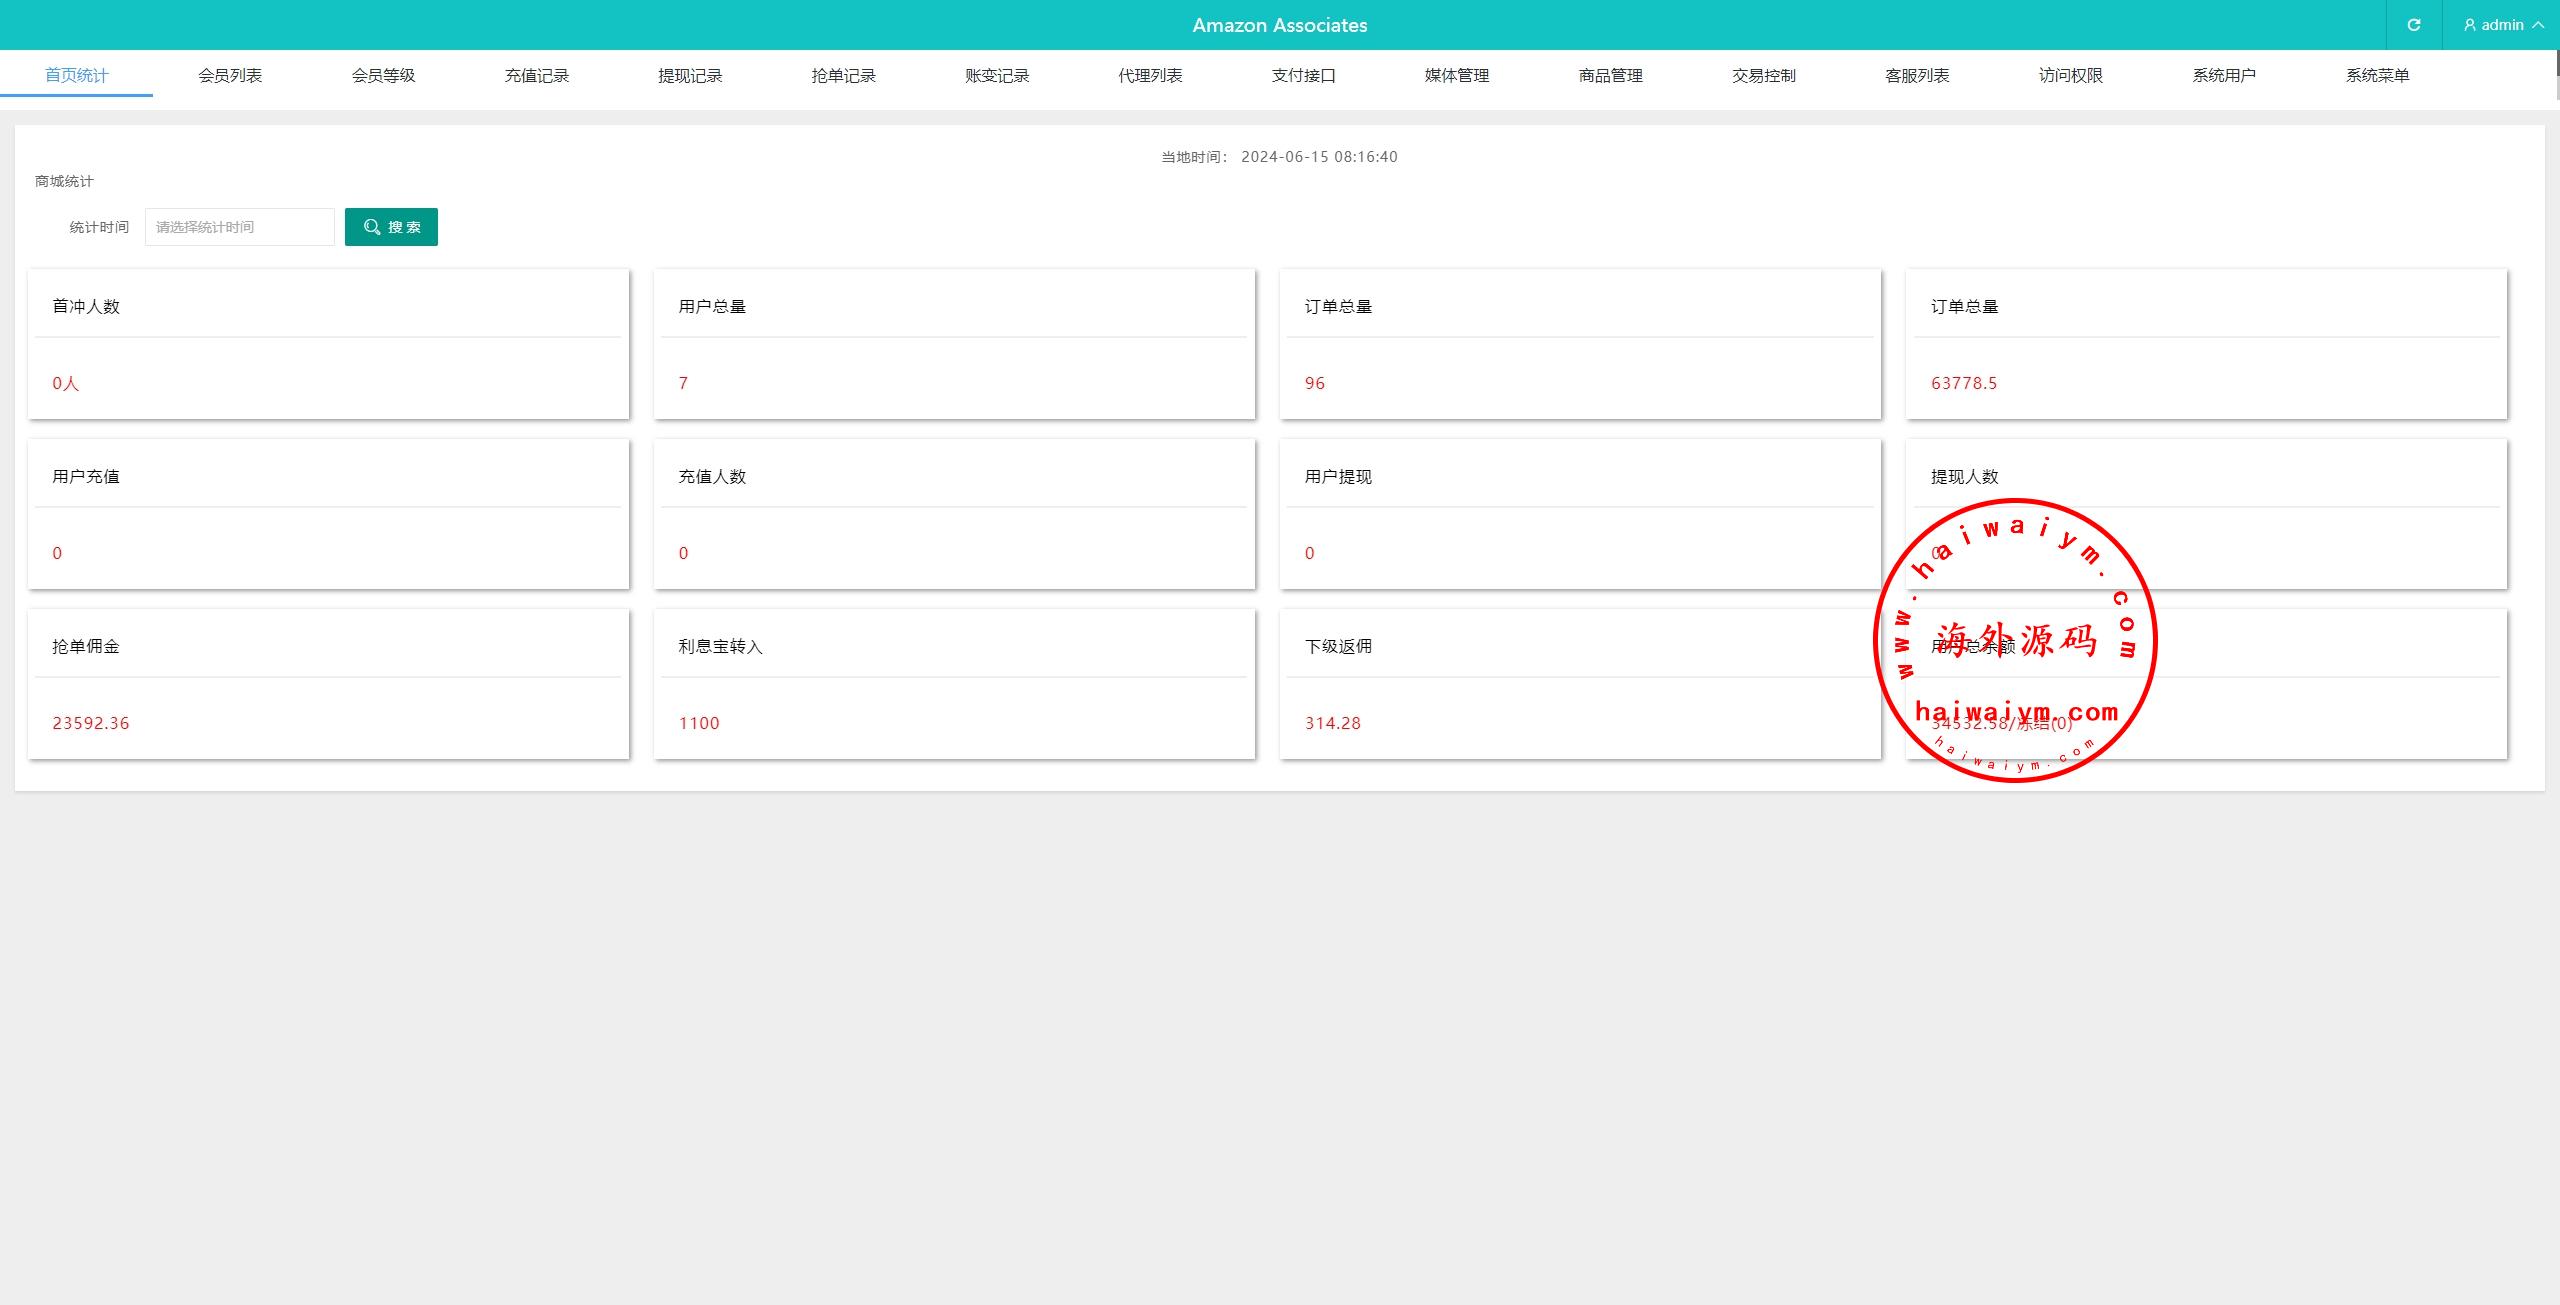Screen dimensions: 2560x1305
Task: Go to 充值记录 tab
Action: pos(536,75)
